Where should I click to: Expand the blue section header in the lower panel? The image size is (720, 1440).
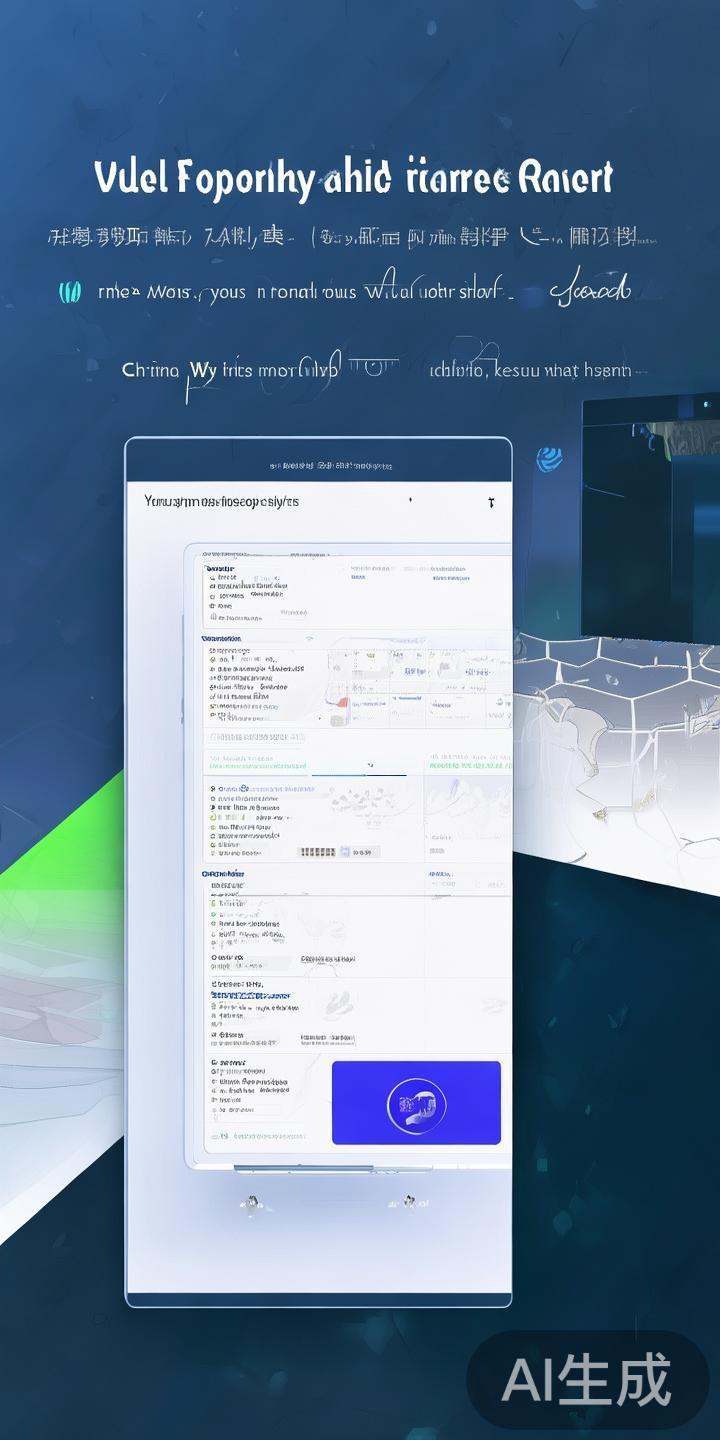point(222,873)
